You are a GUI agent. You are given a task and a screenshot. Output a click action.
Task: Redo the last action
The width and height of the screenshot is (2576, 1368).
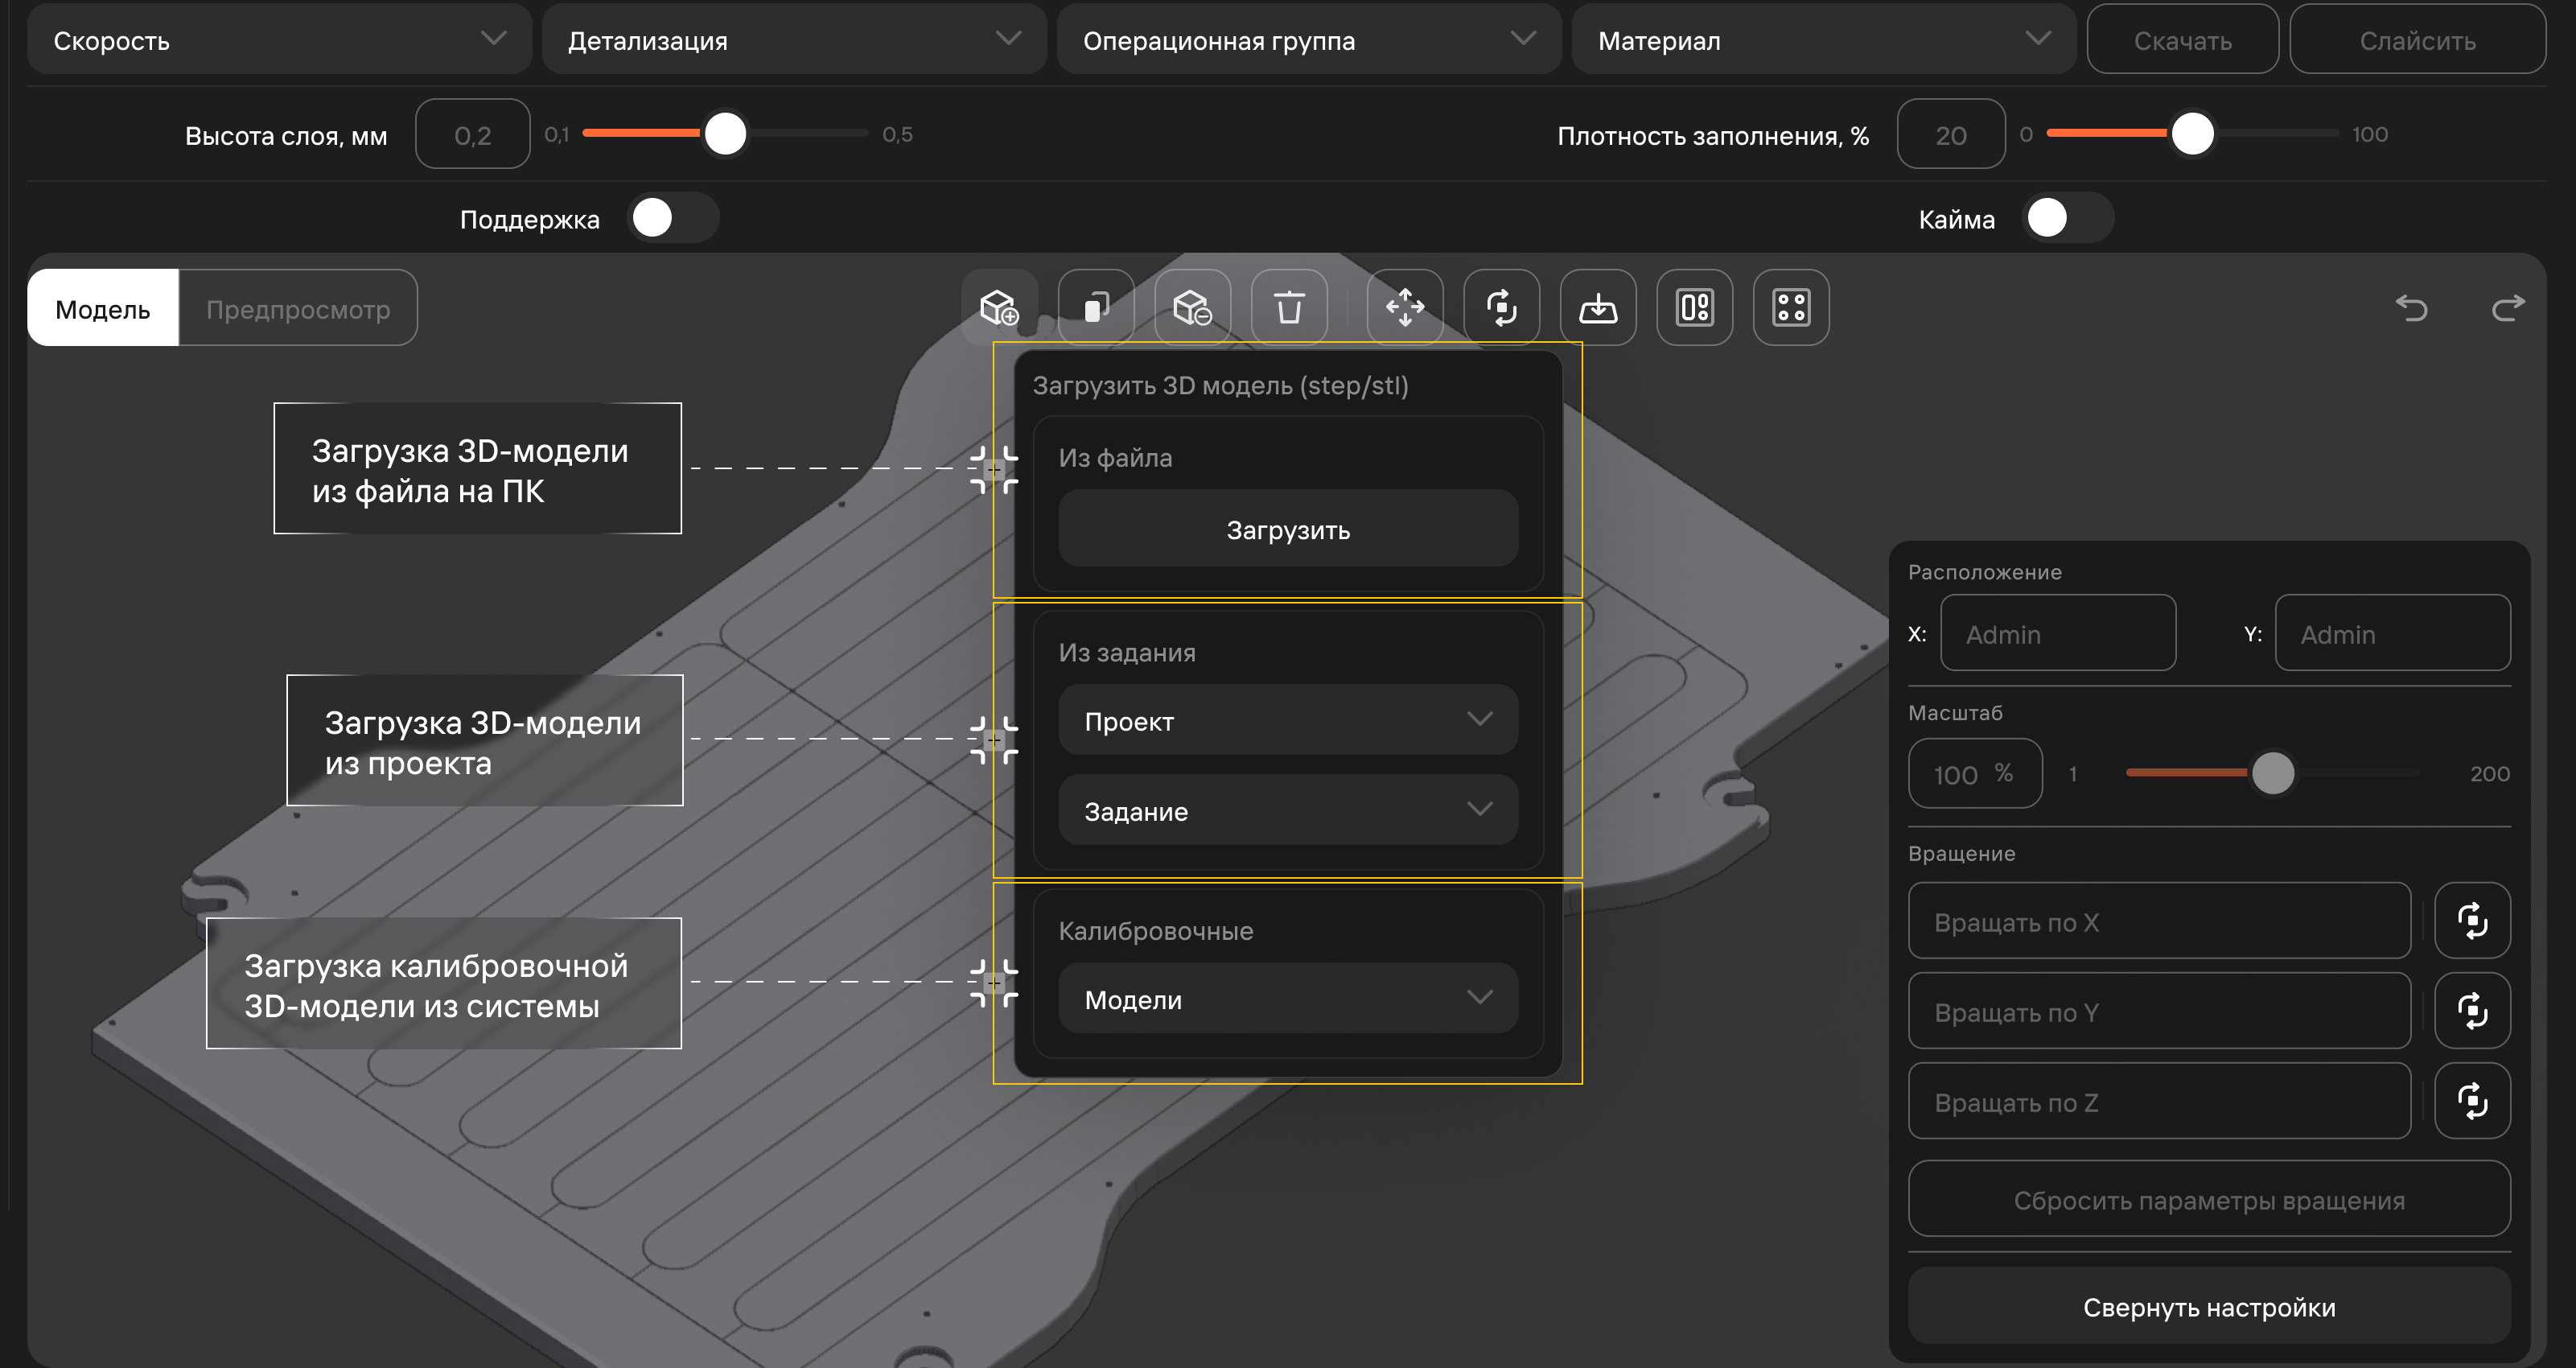coord(2508,308)
